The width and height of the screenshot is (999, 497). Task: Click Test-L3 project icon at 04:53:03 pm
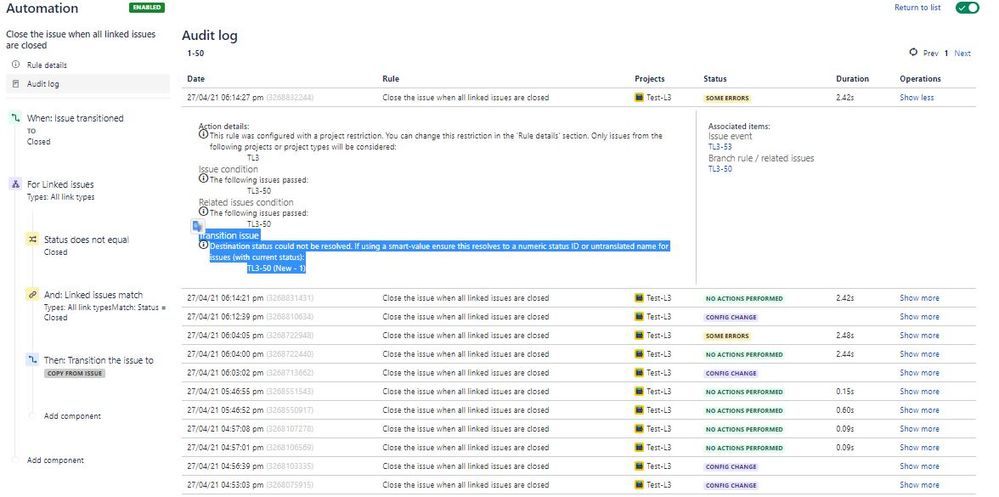click(639, 485)
